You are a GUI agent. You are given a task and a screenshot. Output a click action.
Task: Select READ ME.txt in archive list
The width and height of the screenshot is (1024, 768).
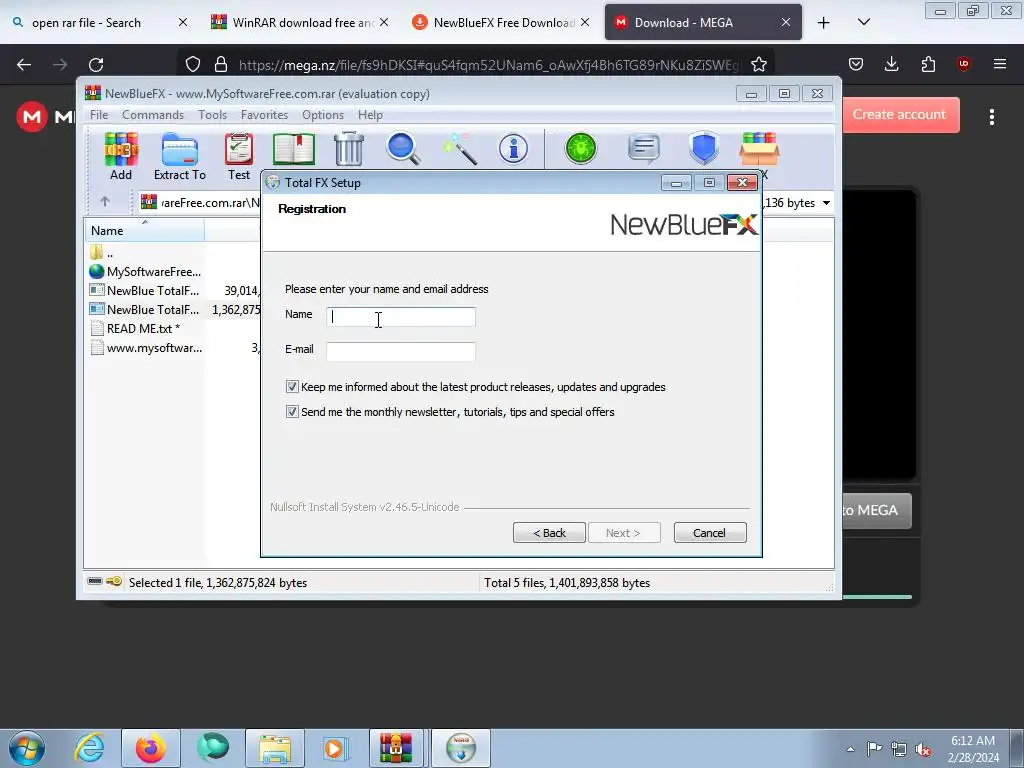(x=144, y=328)
